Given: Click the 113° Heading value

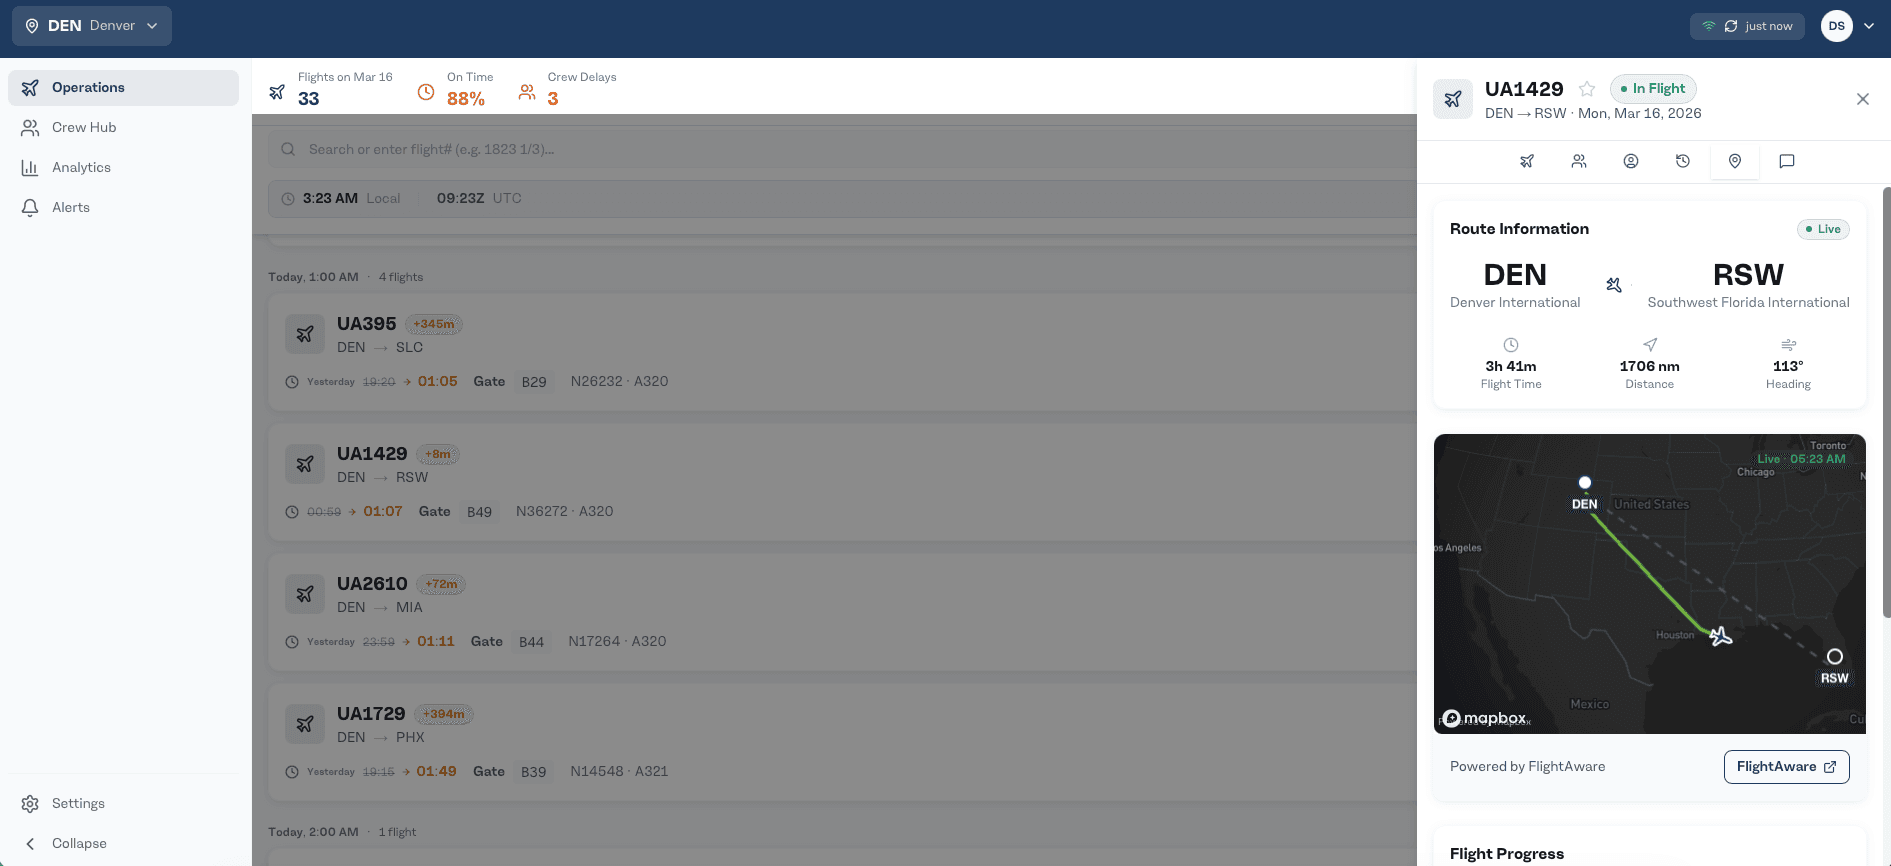Looking at the screenshot, I should pos(1788,366).
